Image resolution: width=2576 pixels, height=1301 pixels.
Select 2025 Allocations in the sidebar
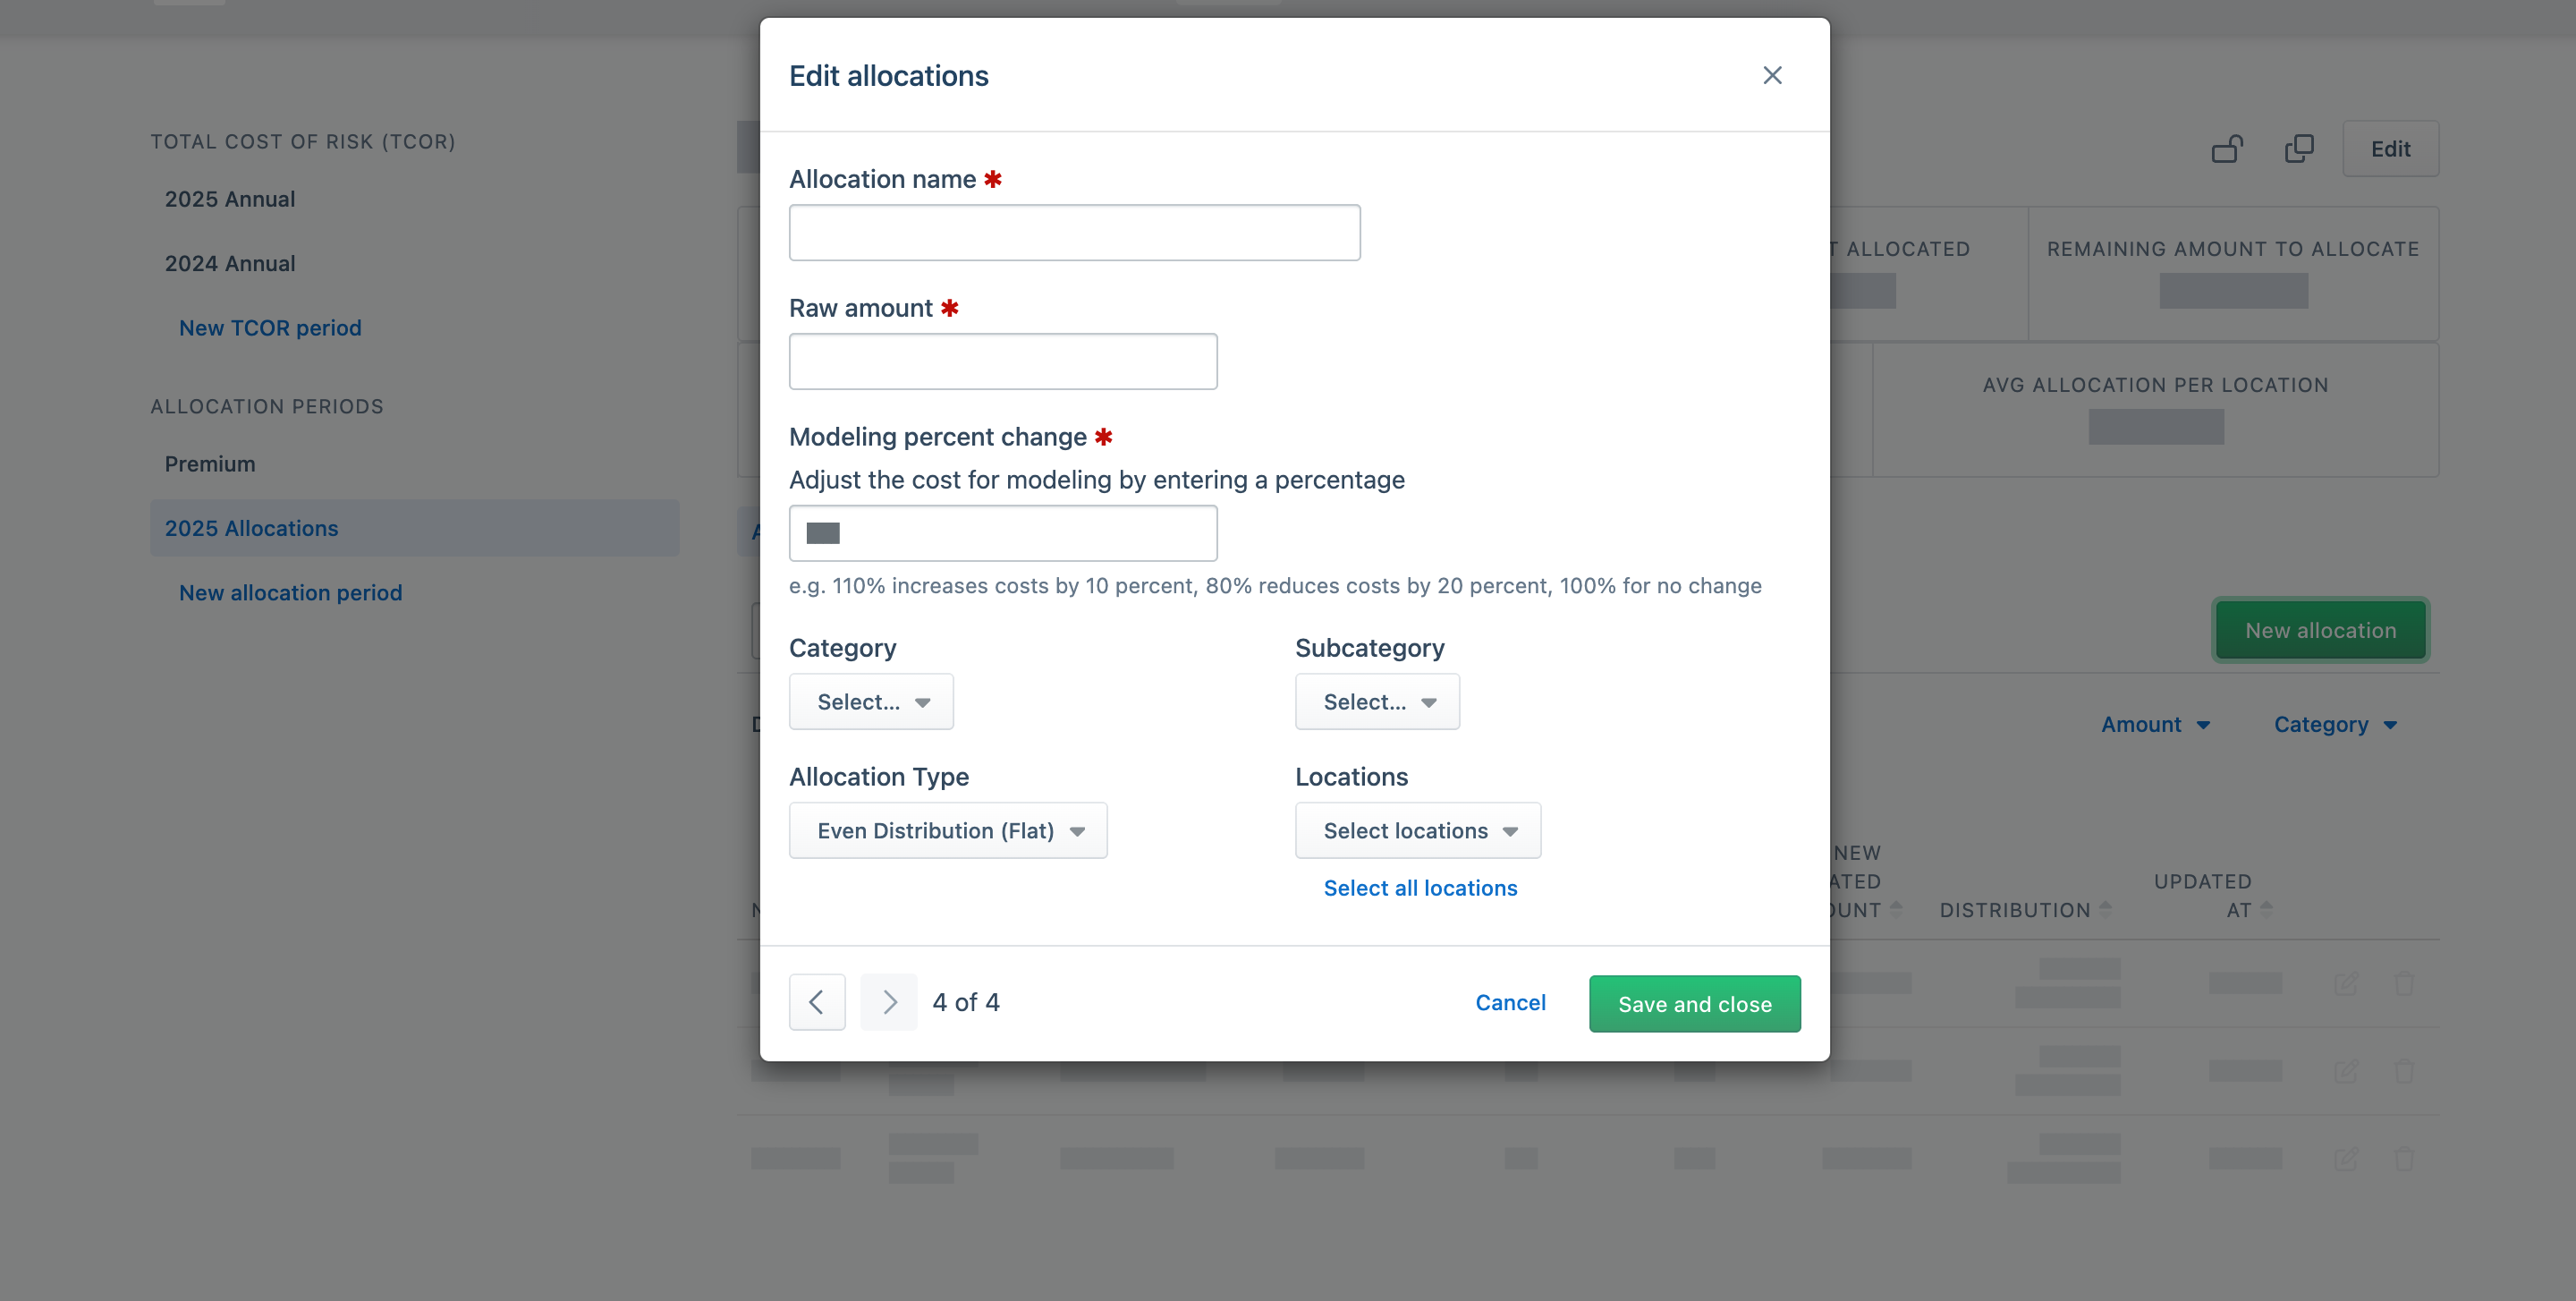[x=251, y=528]
